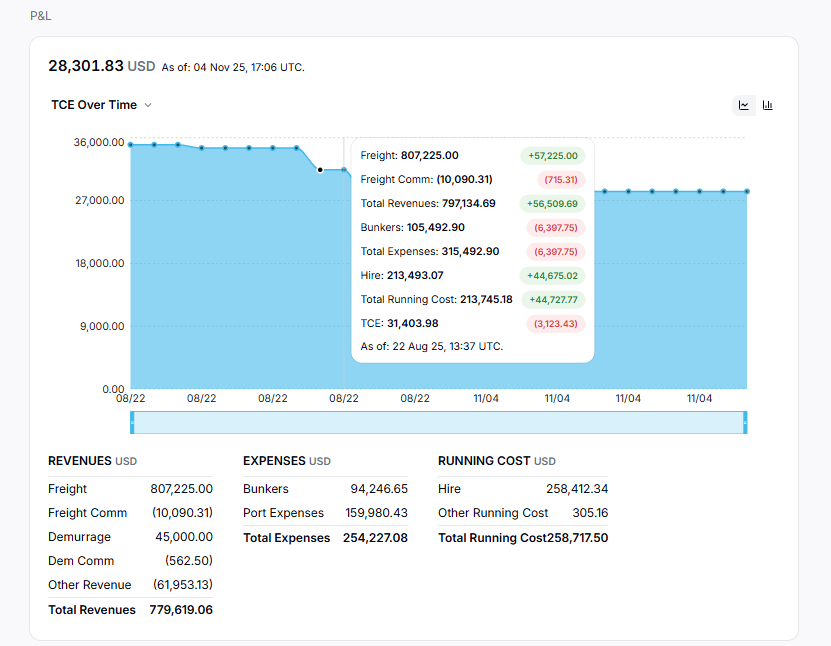Select Demurrage value 45,000.00
The width and height of the screenshot is (831, 646).
coord(184,537)
